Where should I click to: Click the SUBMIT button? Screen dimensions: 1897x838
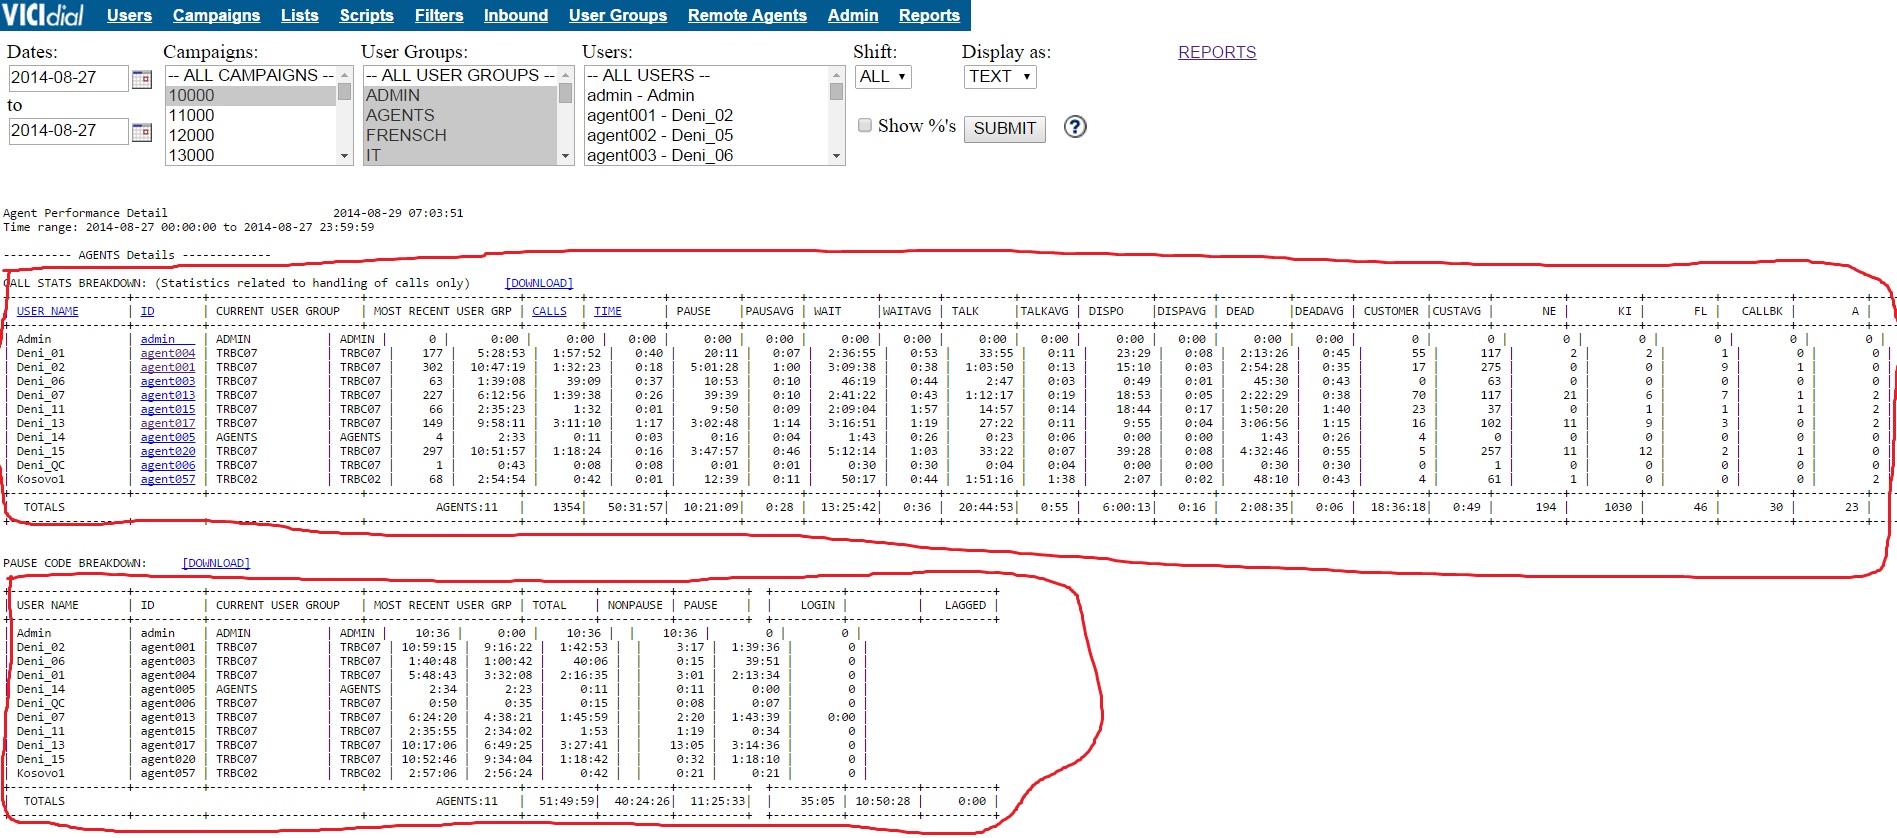(1005, 129)
